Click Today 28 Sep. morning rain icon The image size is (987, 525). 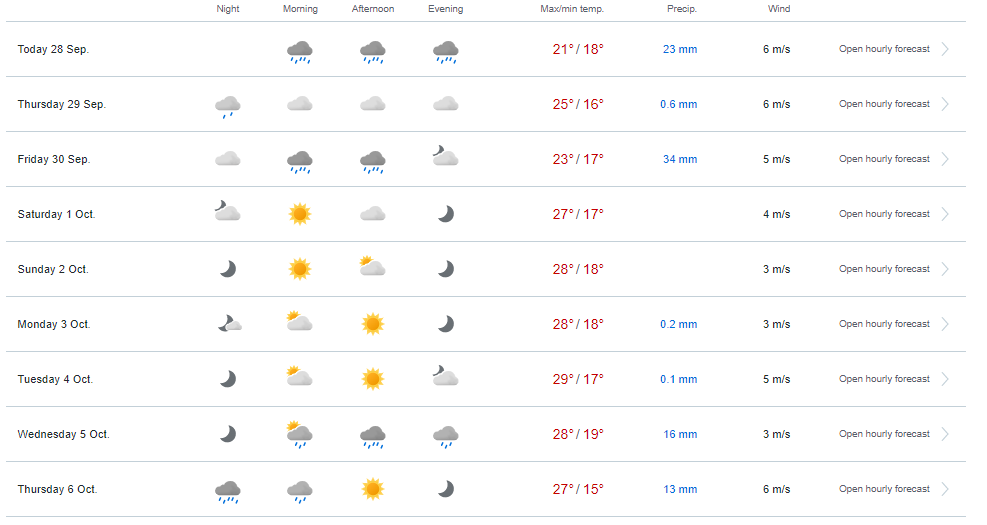coord(300,52)
